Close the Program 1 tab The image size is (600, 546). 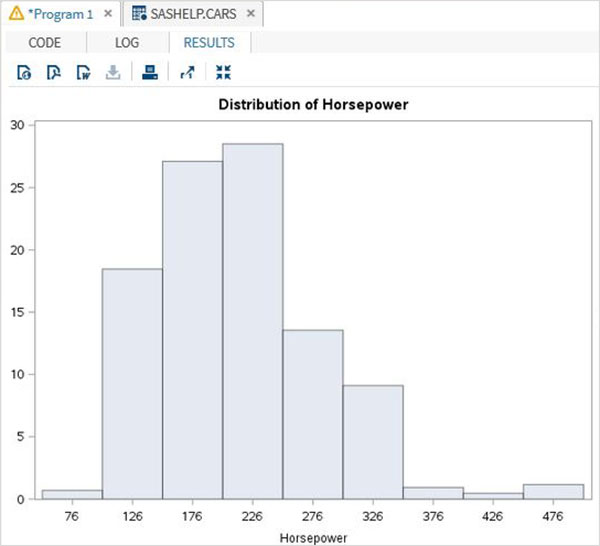coord(108,14)
